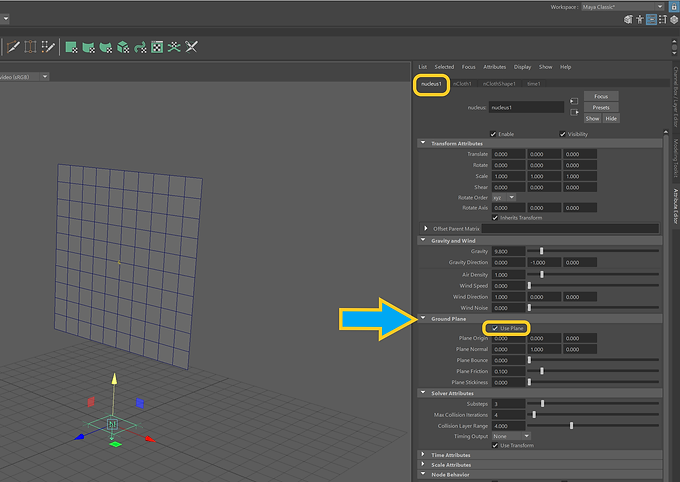Toggle the Modeling Toolkit panel icon
The width and height of the screenshot is (680, 482).
click(x=628, y=20)
